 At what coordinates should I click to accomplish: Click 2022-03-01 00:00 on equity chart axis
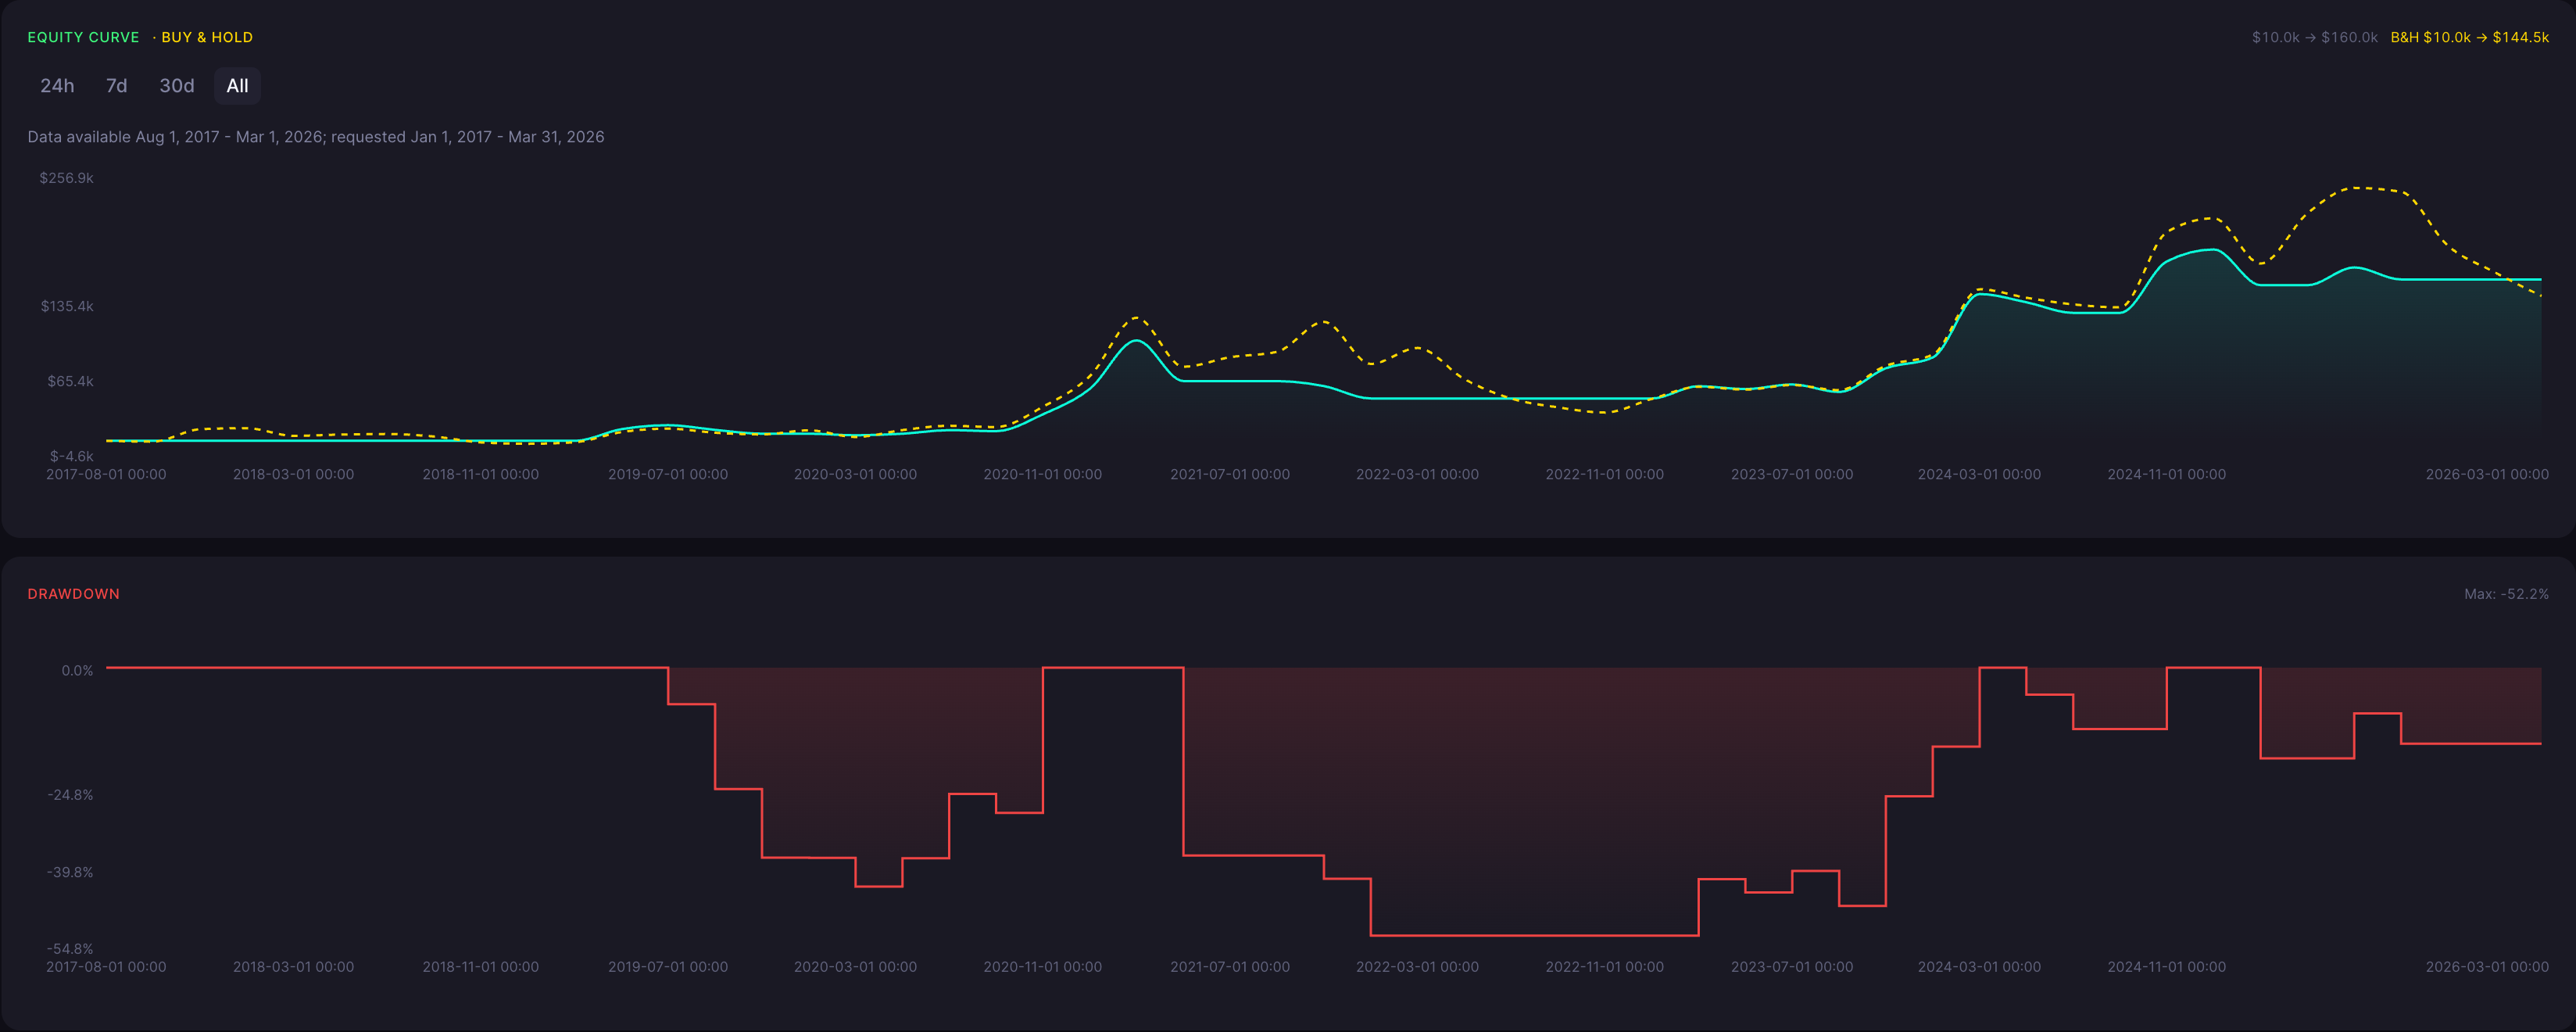(x=1417, y=474)
